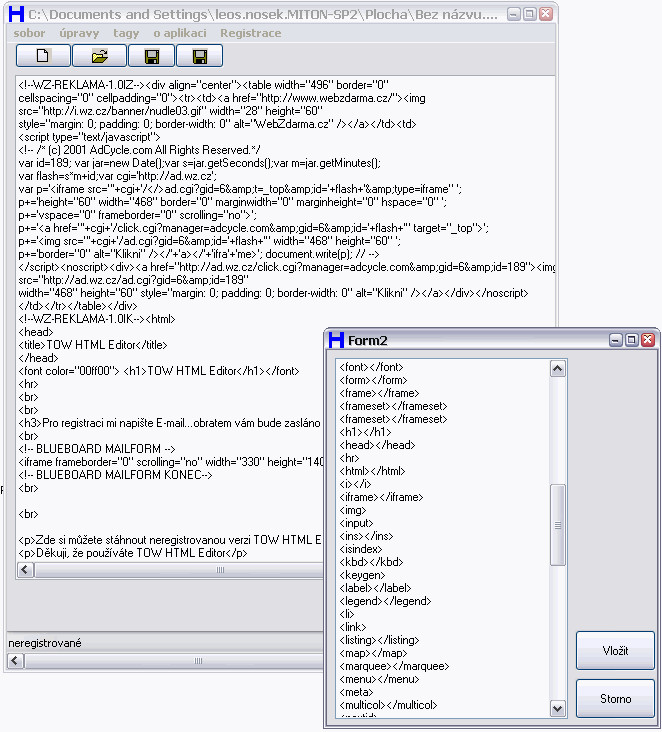Viewport: 662px width, 732px height.
Task: Click the Vložit button in Form2
Action: click(615, 651)
